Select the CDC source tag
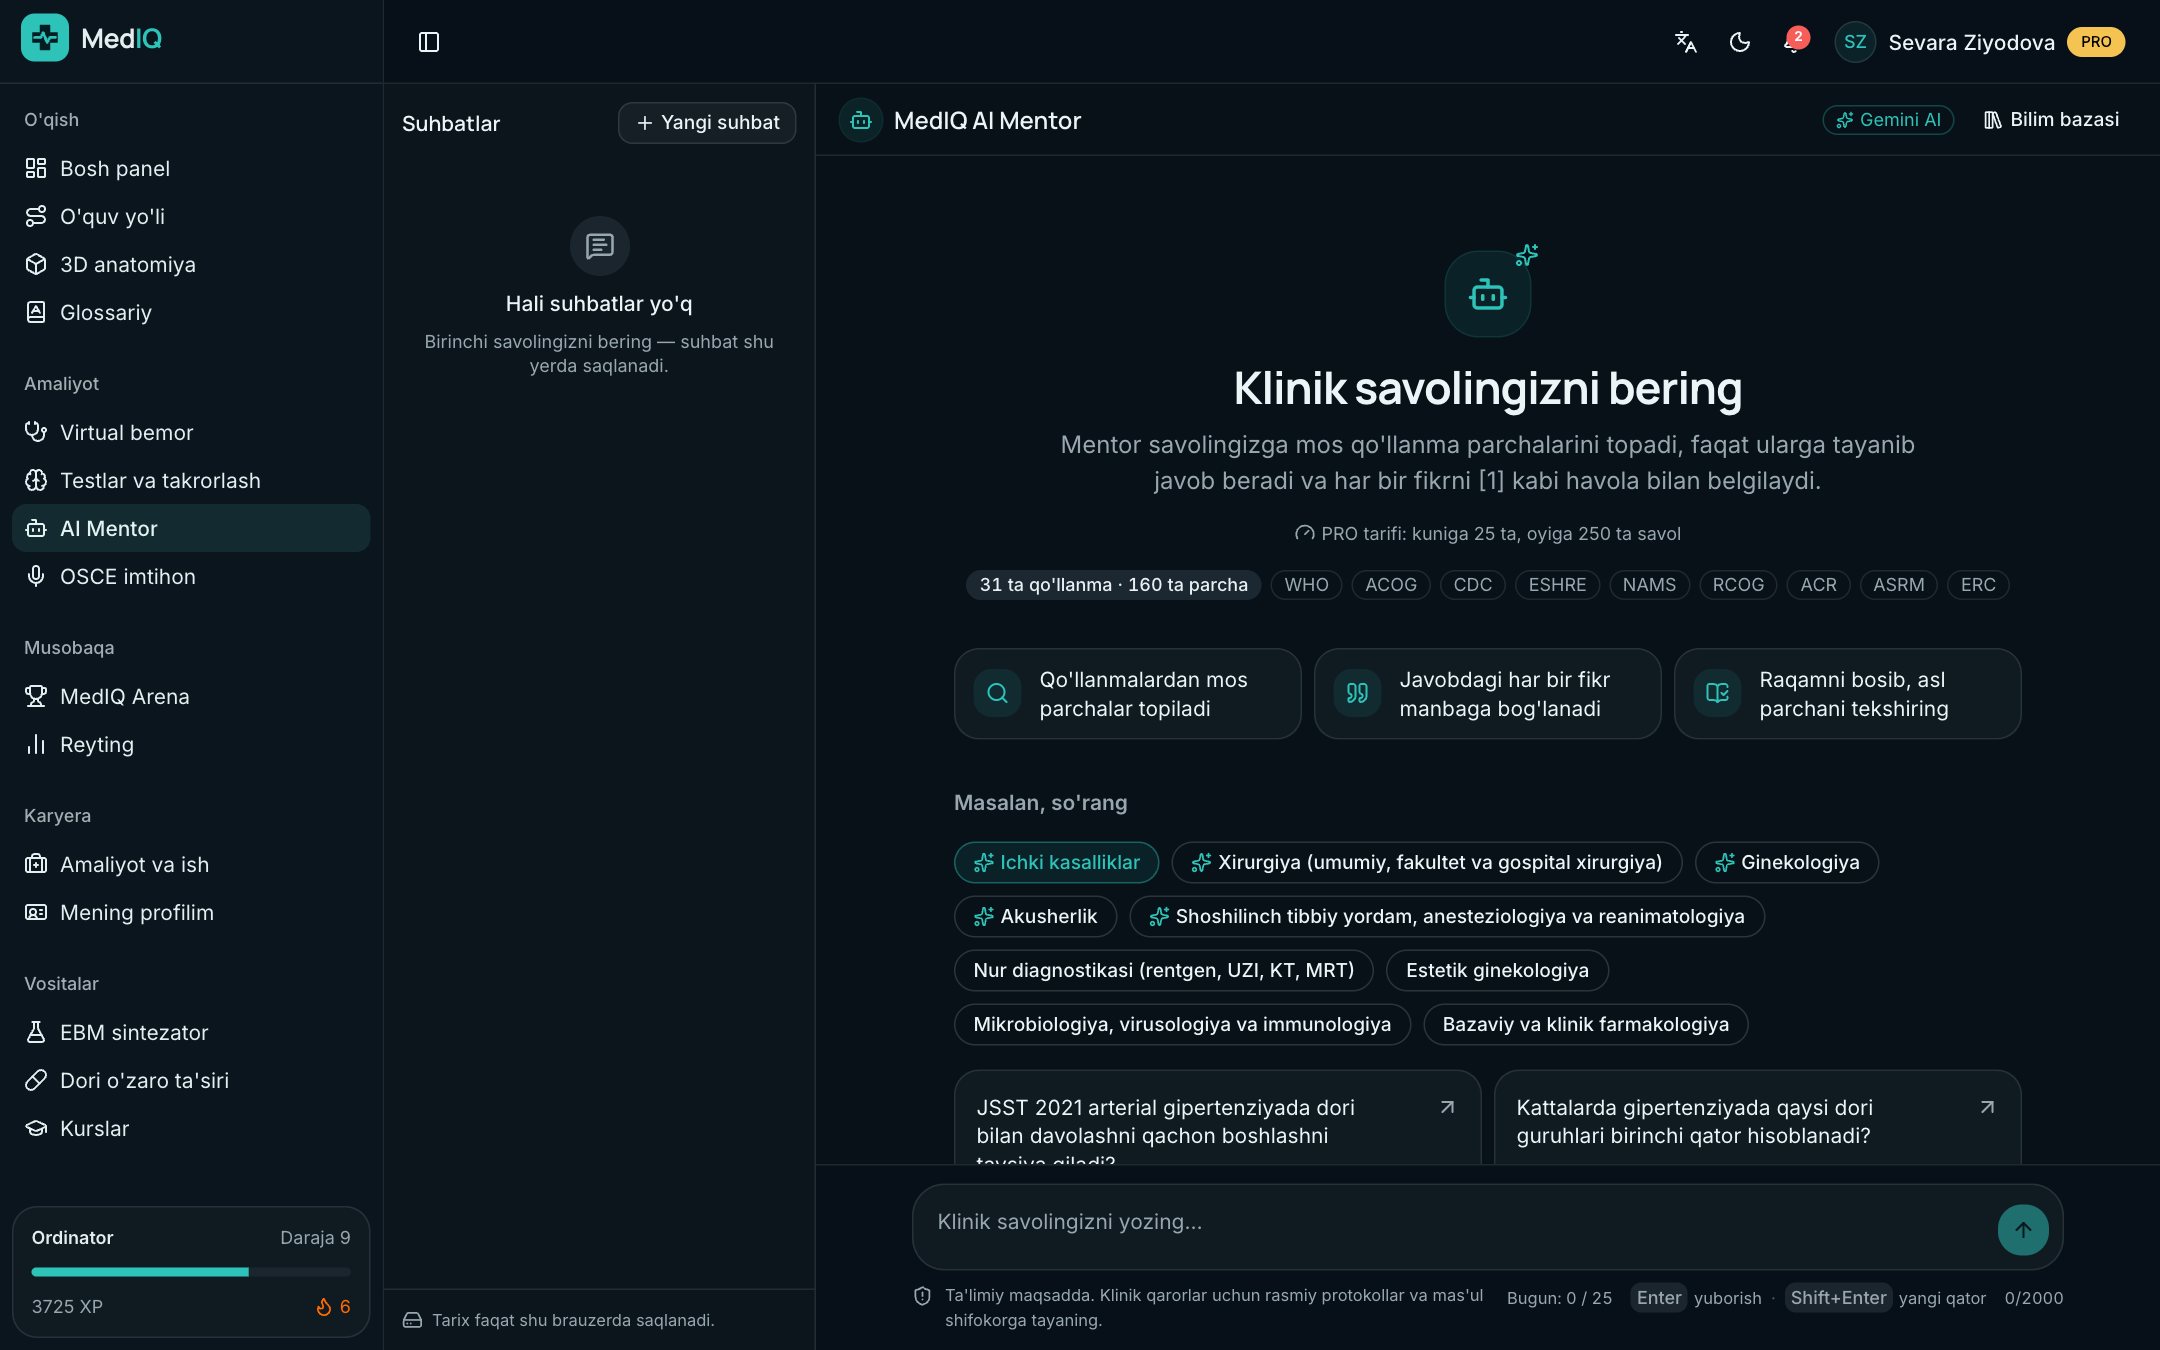This screenshot has height=1350, width=2160. coord(1473,585)
